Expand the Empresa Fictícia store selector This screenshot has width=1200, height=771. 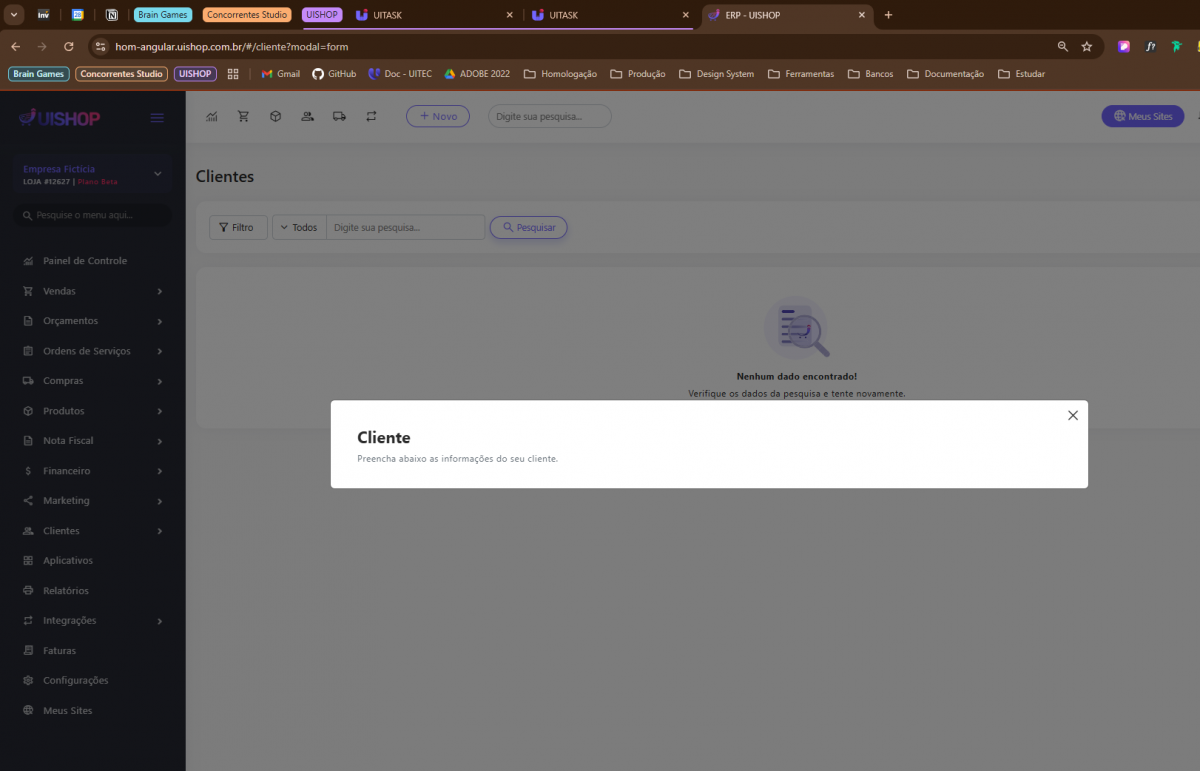pyautogui.click(x=157, y=174)
